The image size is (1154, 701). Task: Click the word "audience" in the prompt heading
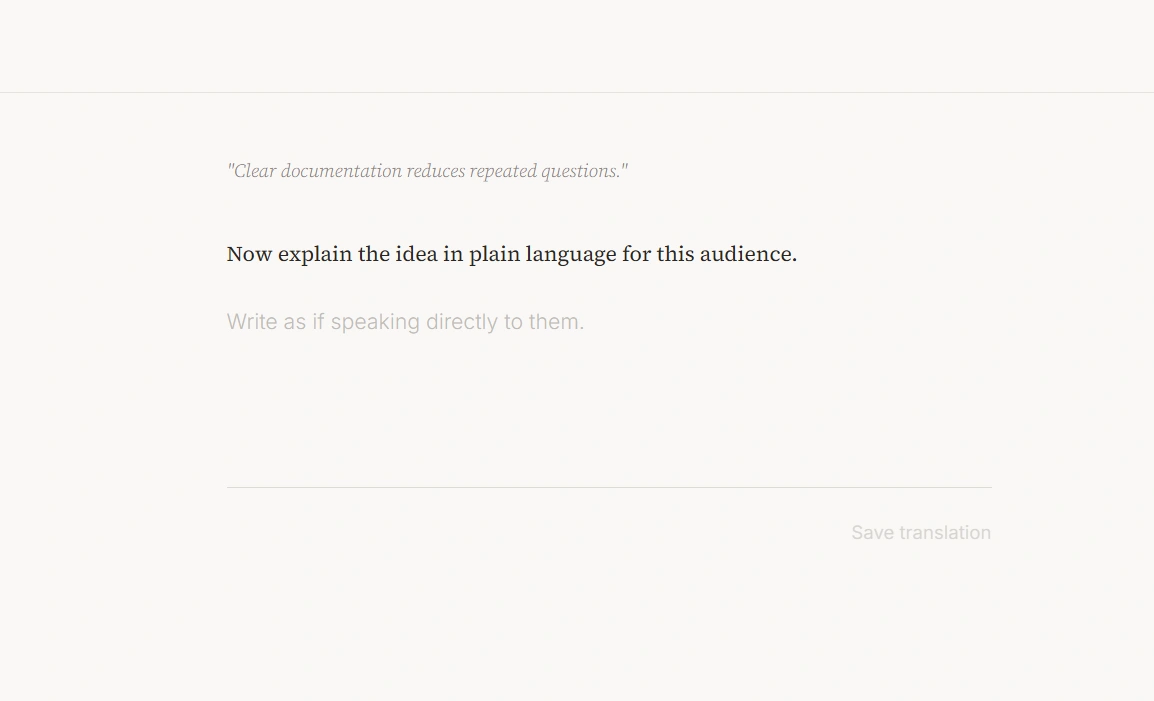pyautogui.click(x=746, y=254)
